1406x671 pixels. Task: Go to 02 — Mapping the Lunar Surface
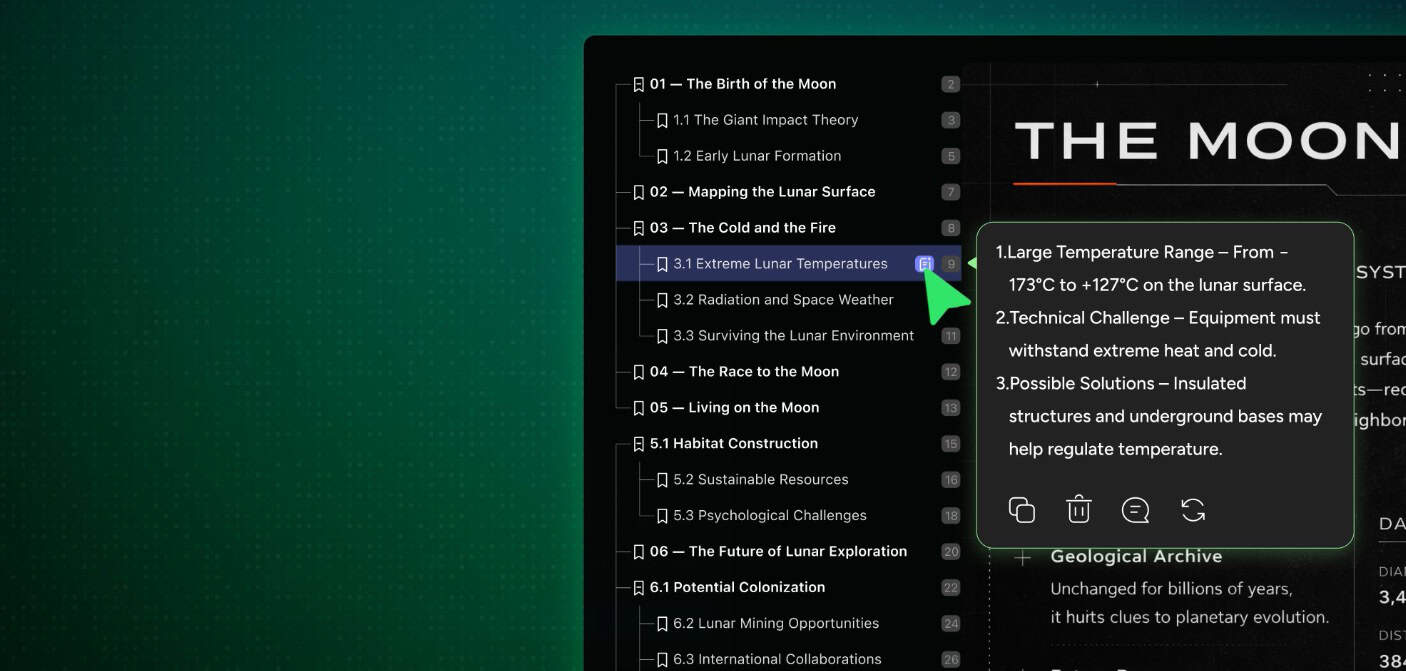762,192
